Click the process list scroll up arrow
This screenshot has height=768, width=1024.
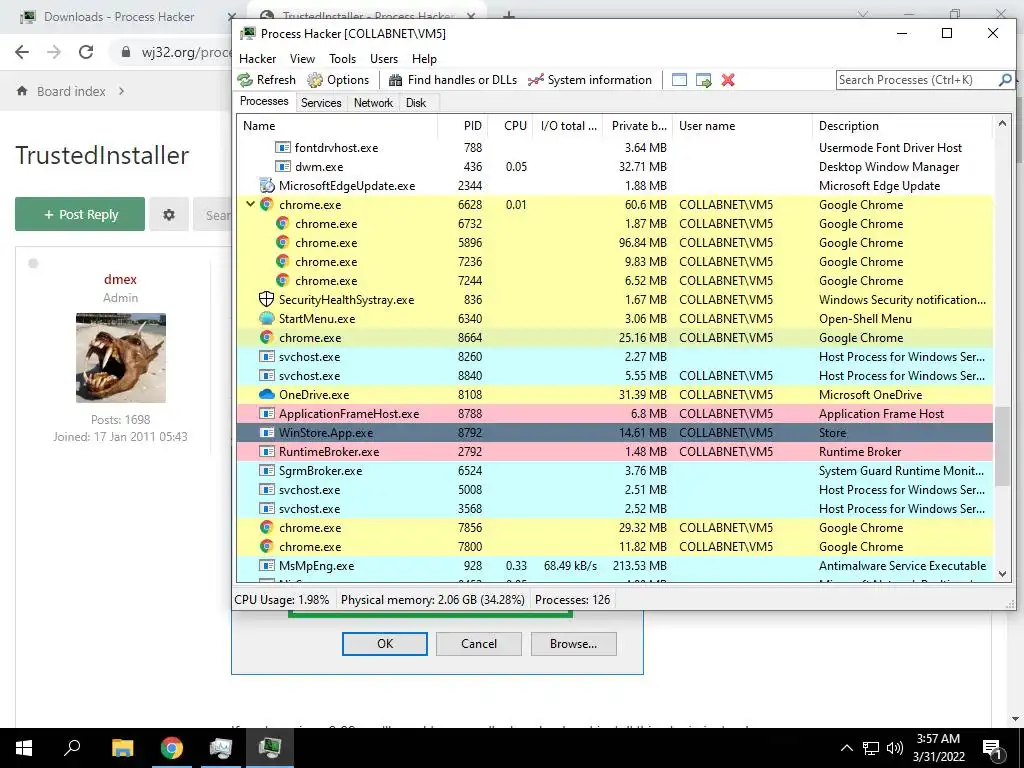(1003, 123)
